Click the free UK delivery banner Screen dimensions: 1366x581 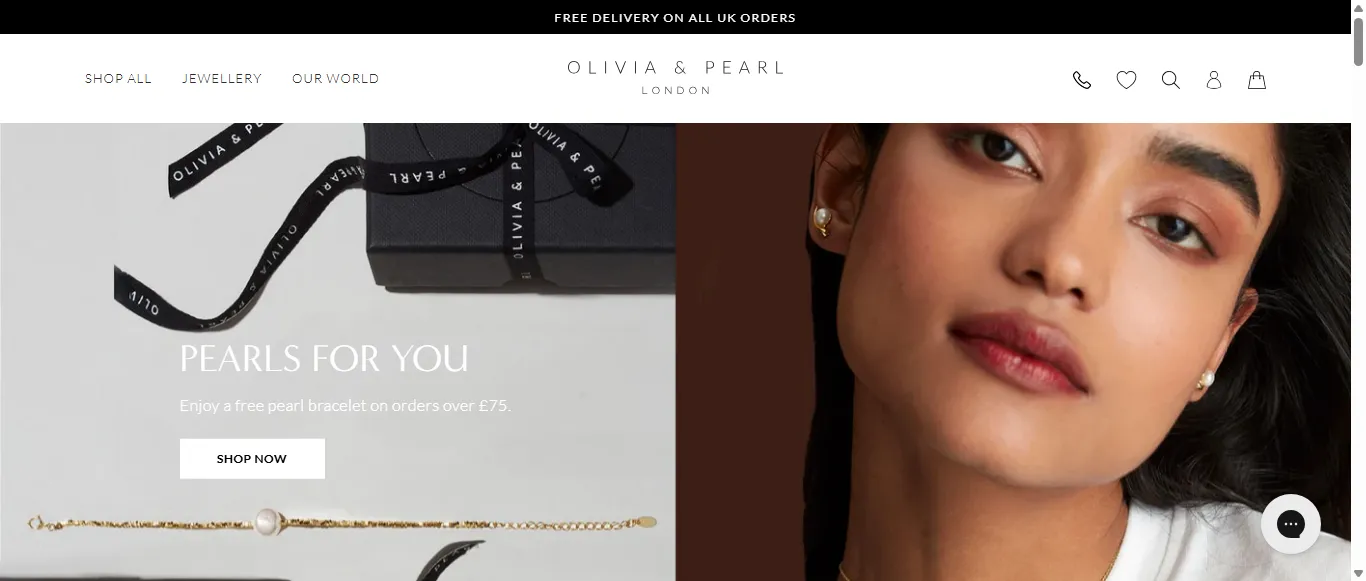coord(675,17)
